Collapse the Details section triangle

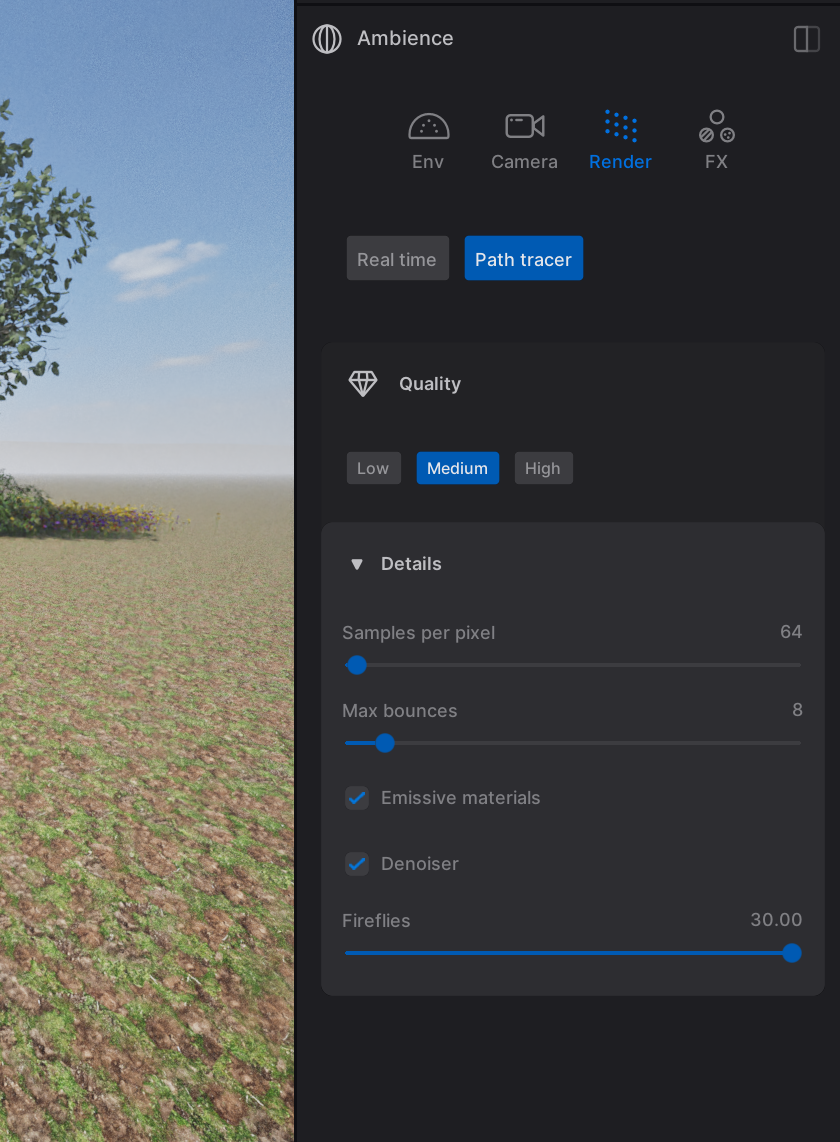[x=357, y=565]
